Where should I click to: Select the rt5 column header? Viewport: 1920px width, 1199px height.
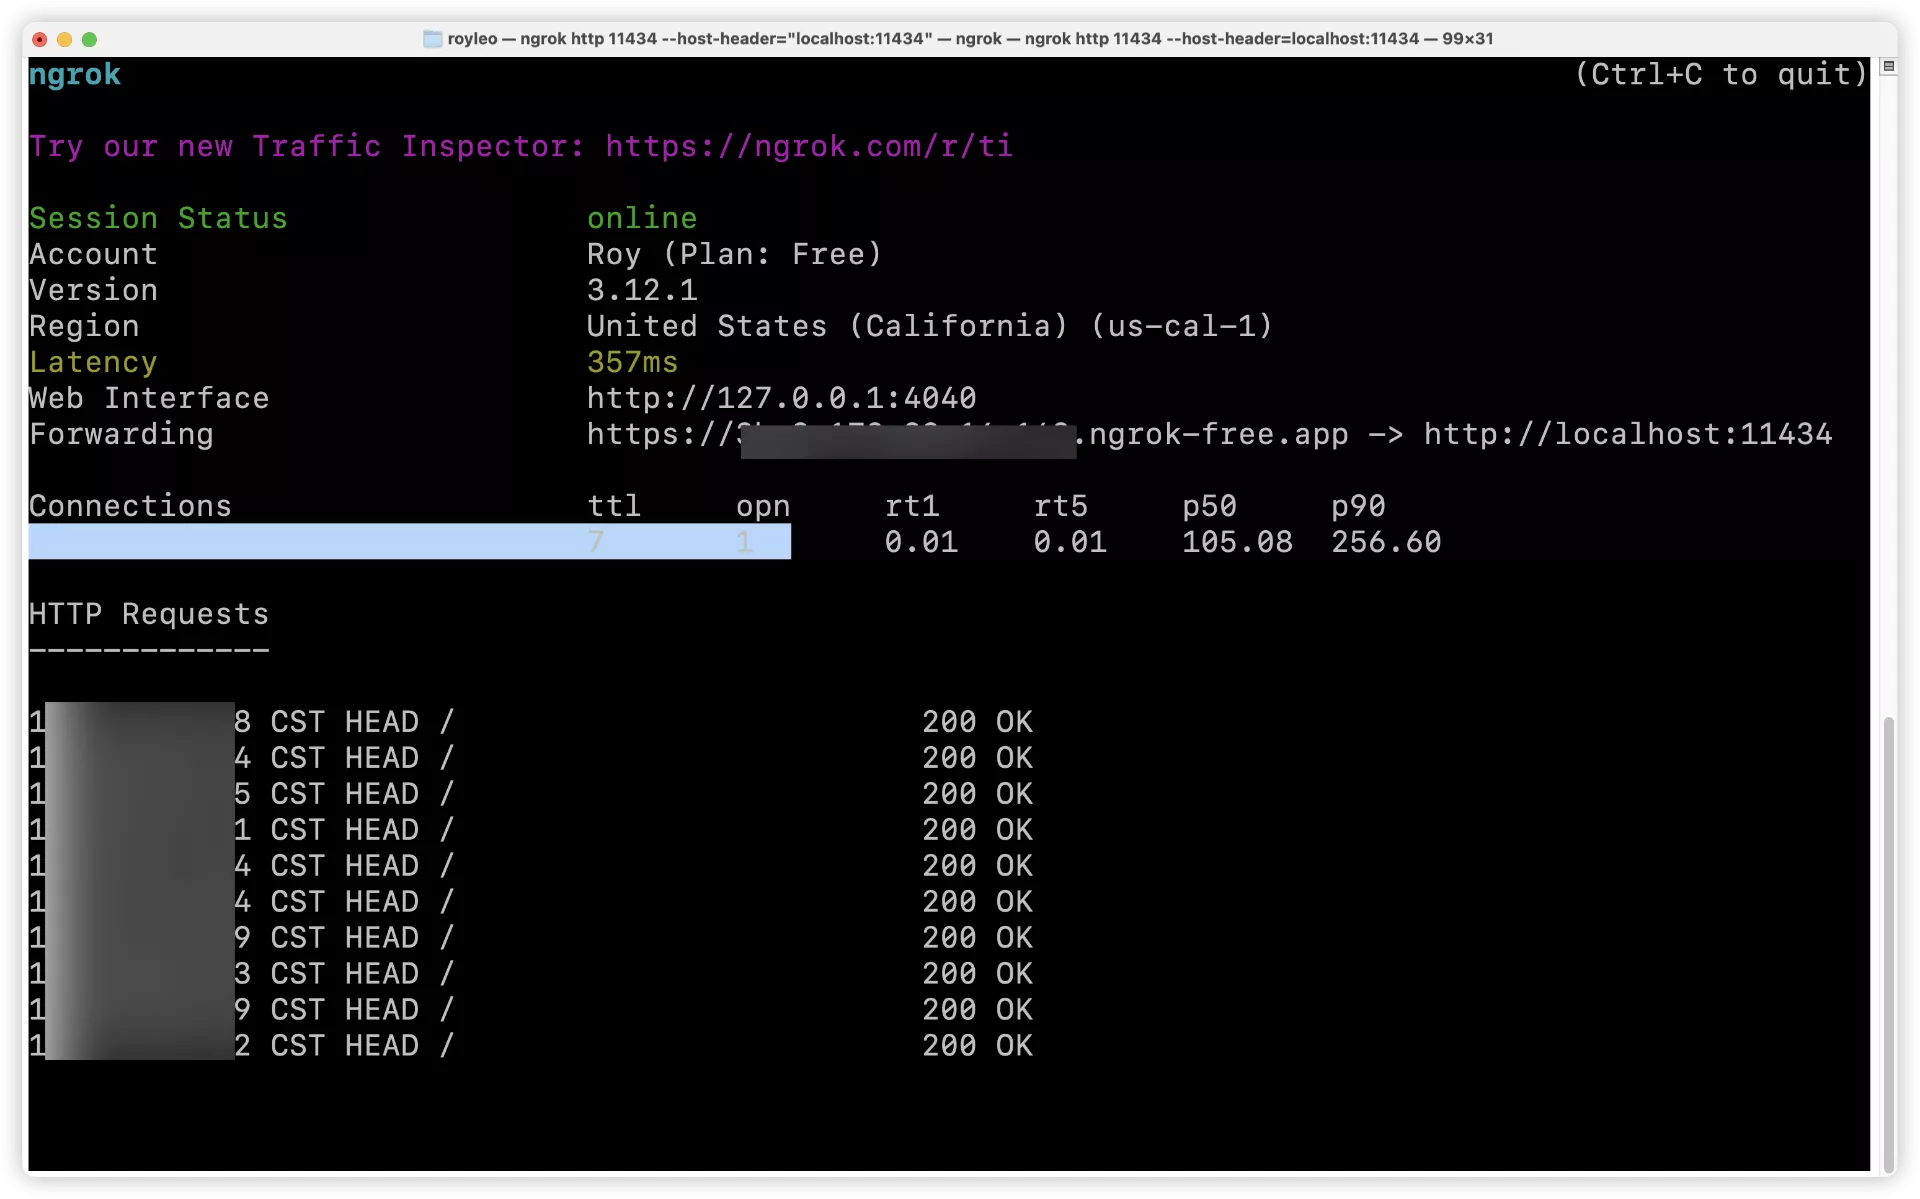tap(1059, 507)
